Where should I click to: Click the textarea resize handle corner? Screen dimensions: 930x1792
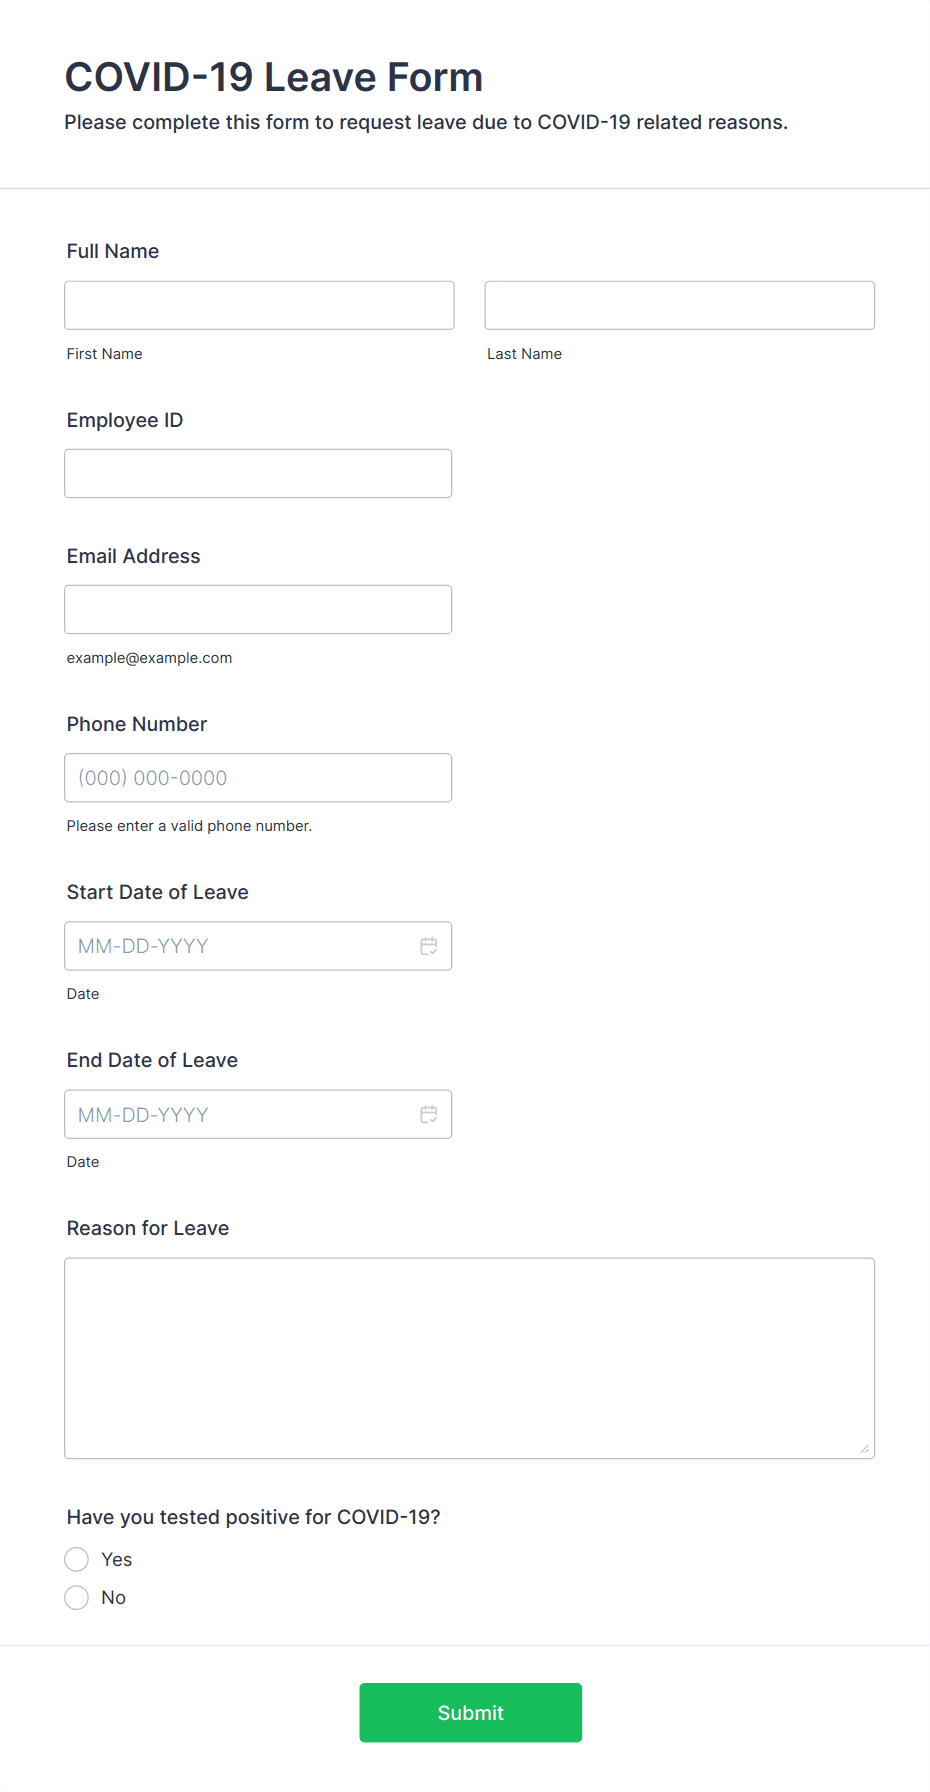[865, 1449]
